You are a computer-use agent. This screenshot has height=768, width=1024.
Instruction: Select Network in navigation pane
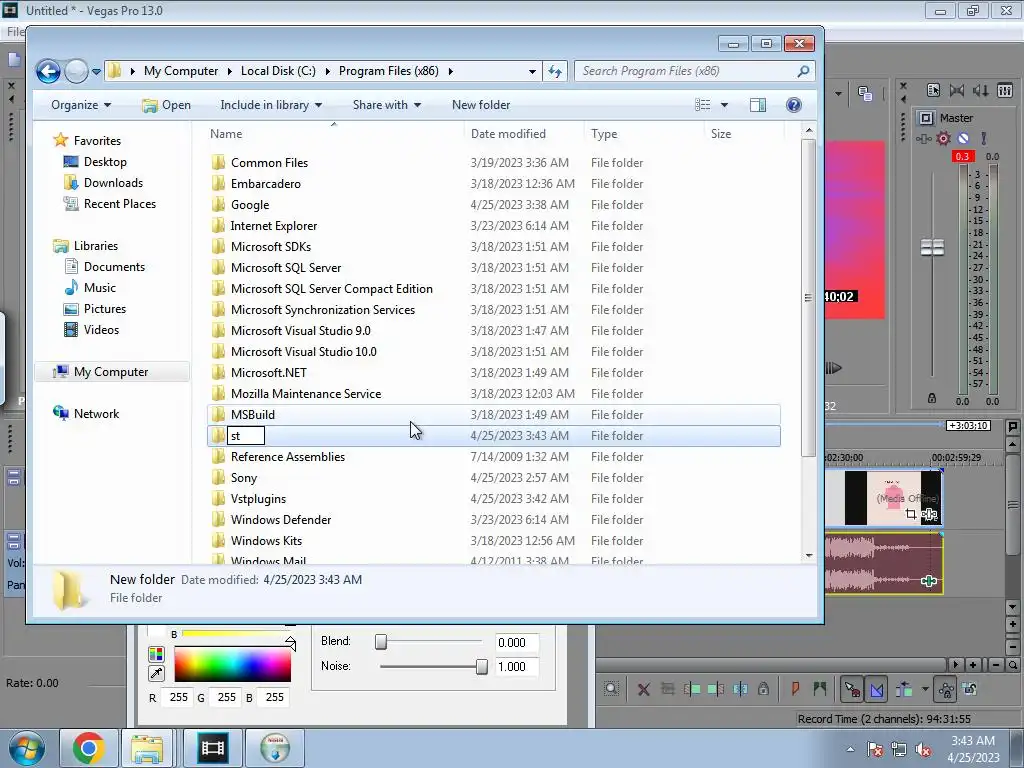point(96,413)
